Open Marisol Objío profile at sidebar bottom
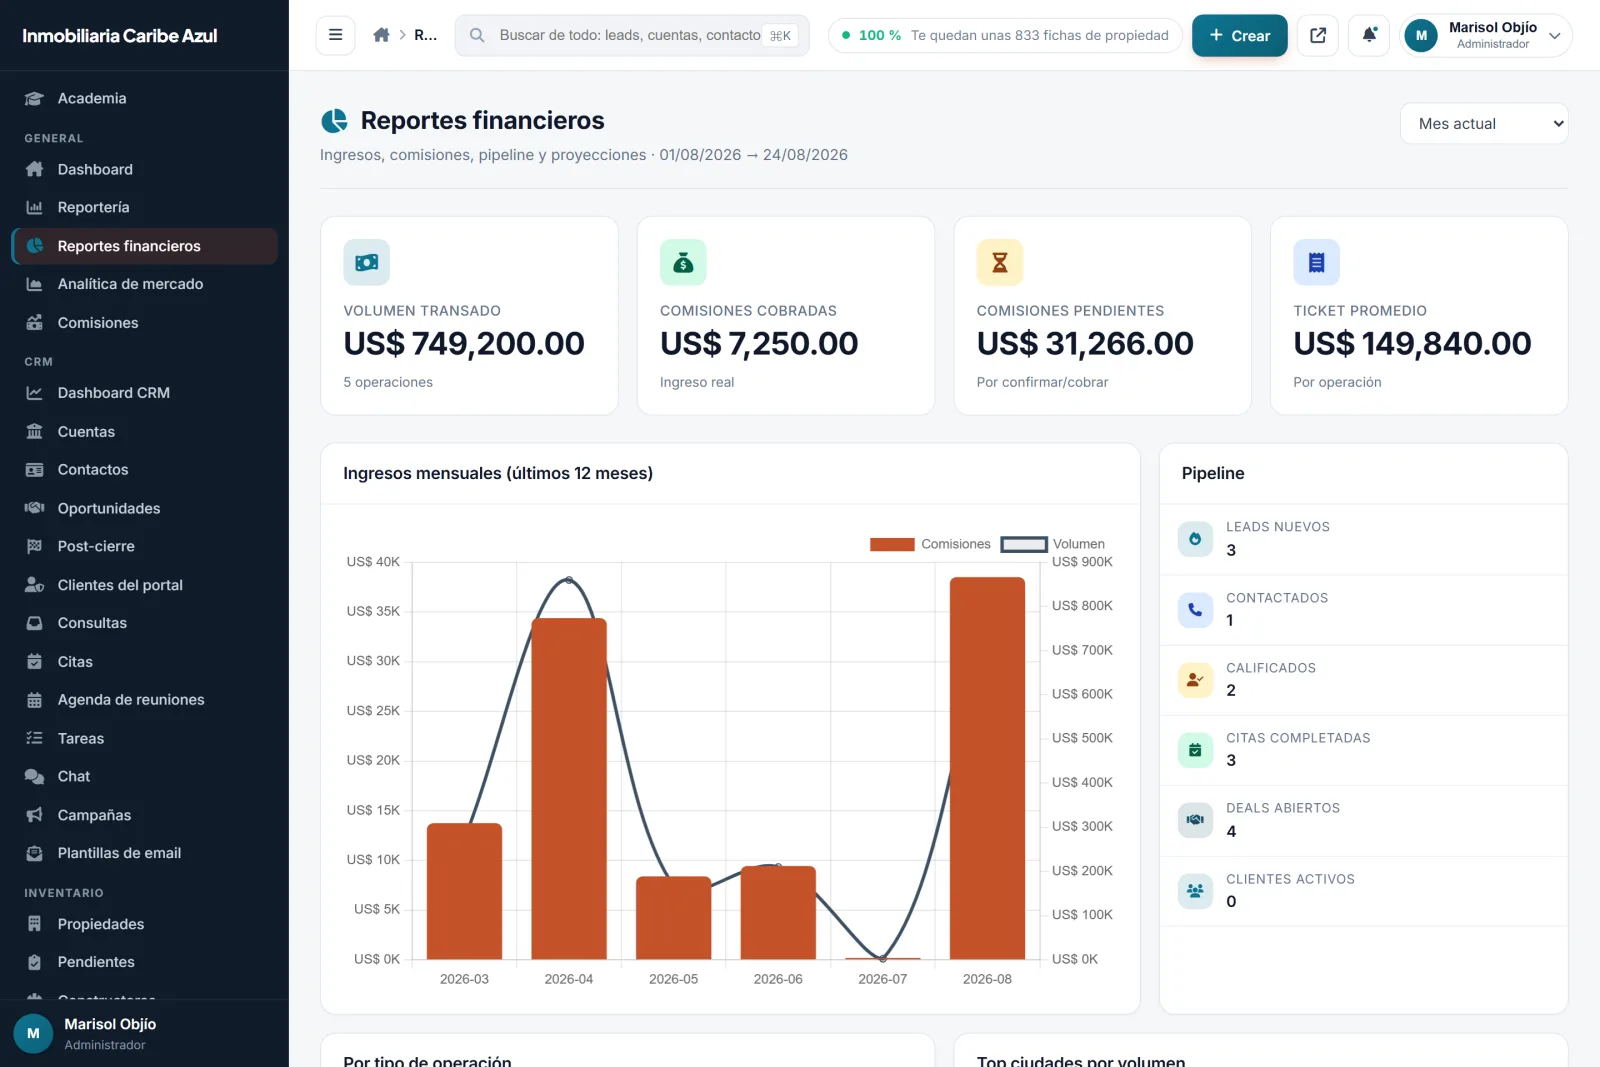Image resolution: width=1600 pixels, height=1067 pixels. [x=144, y=1034]
